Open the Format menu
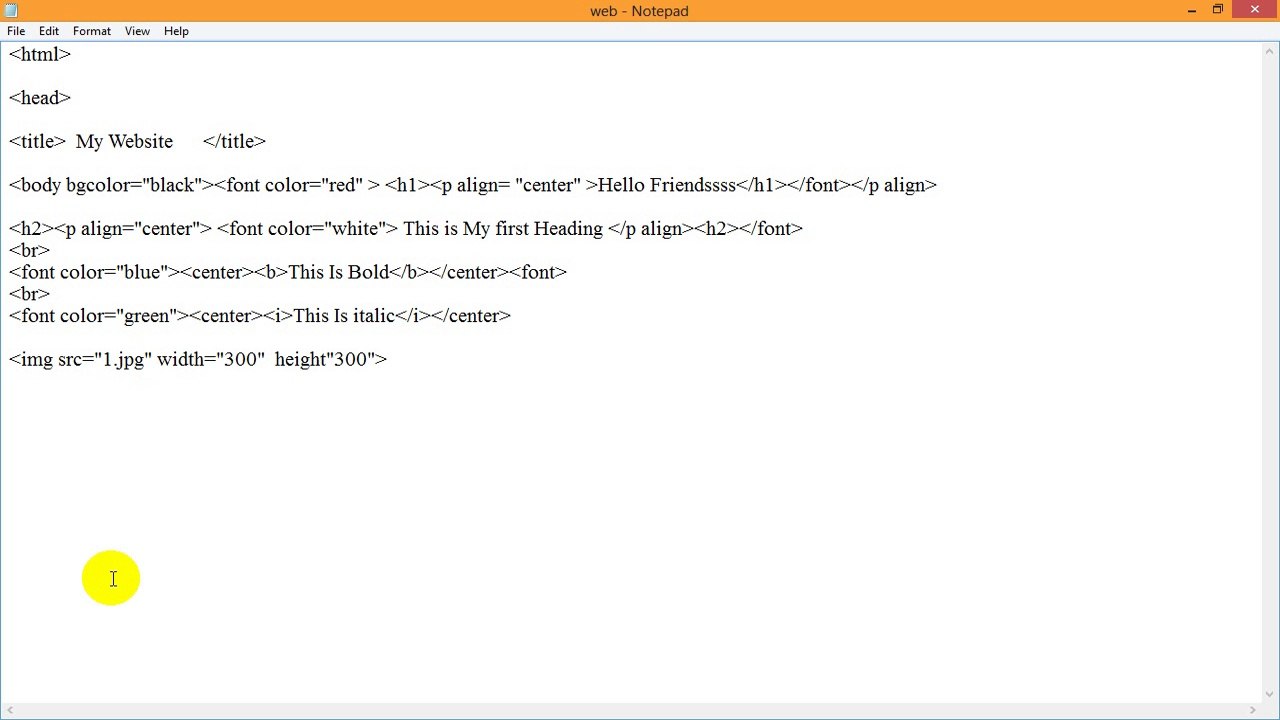 click(x=92, y=31)
